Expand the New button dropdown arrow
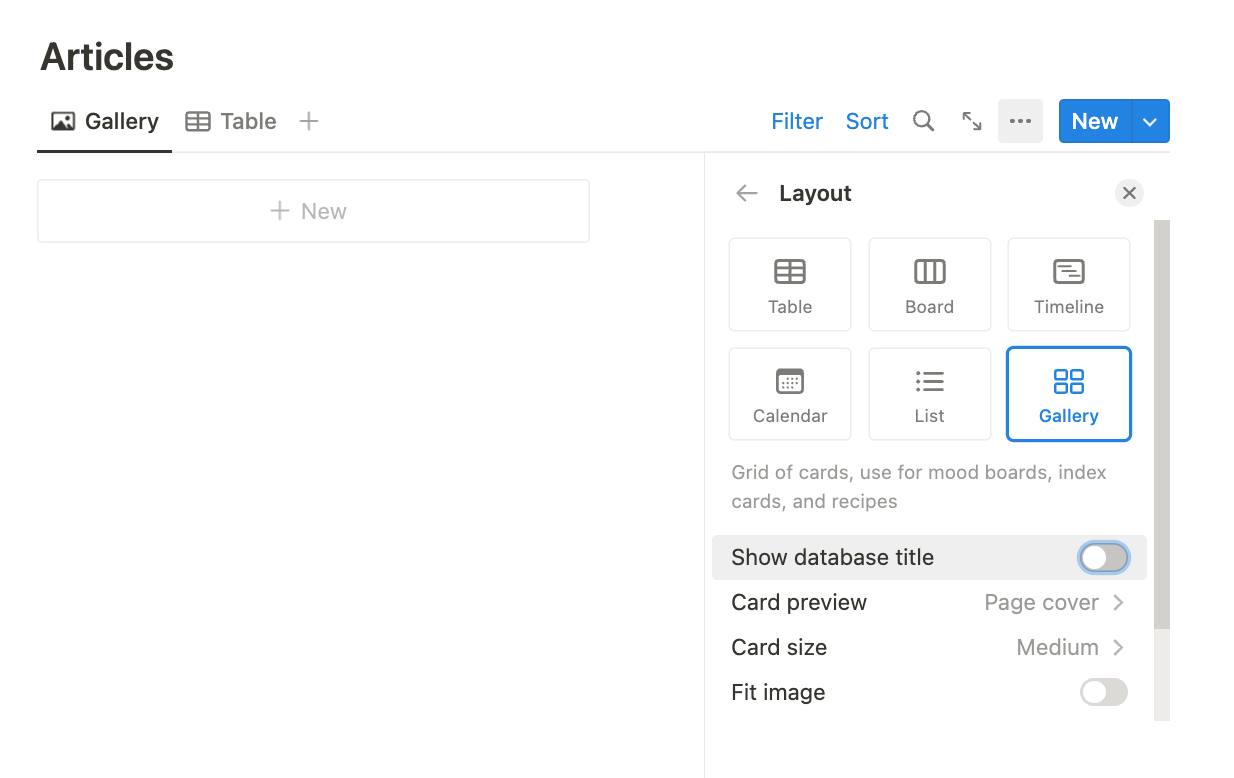 [x=1150, y=121]
